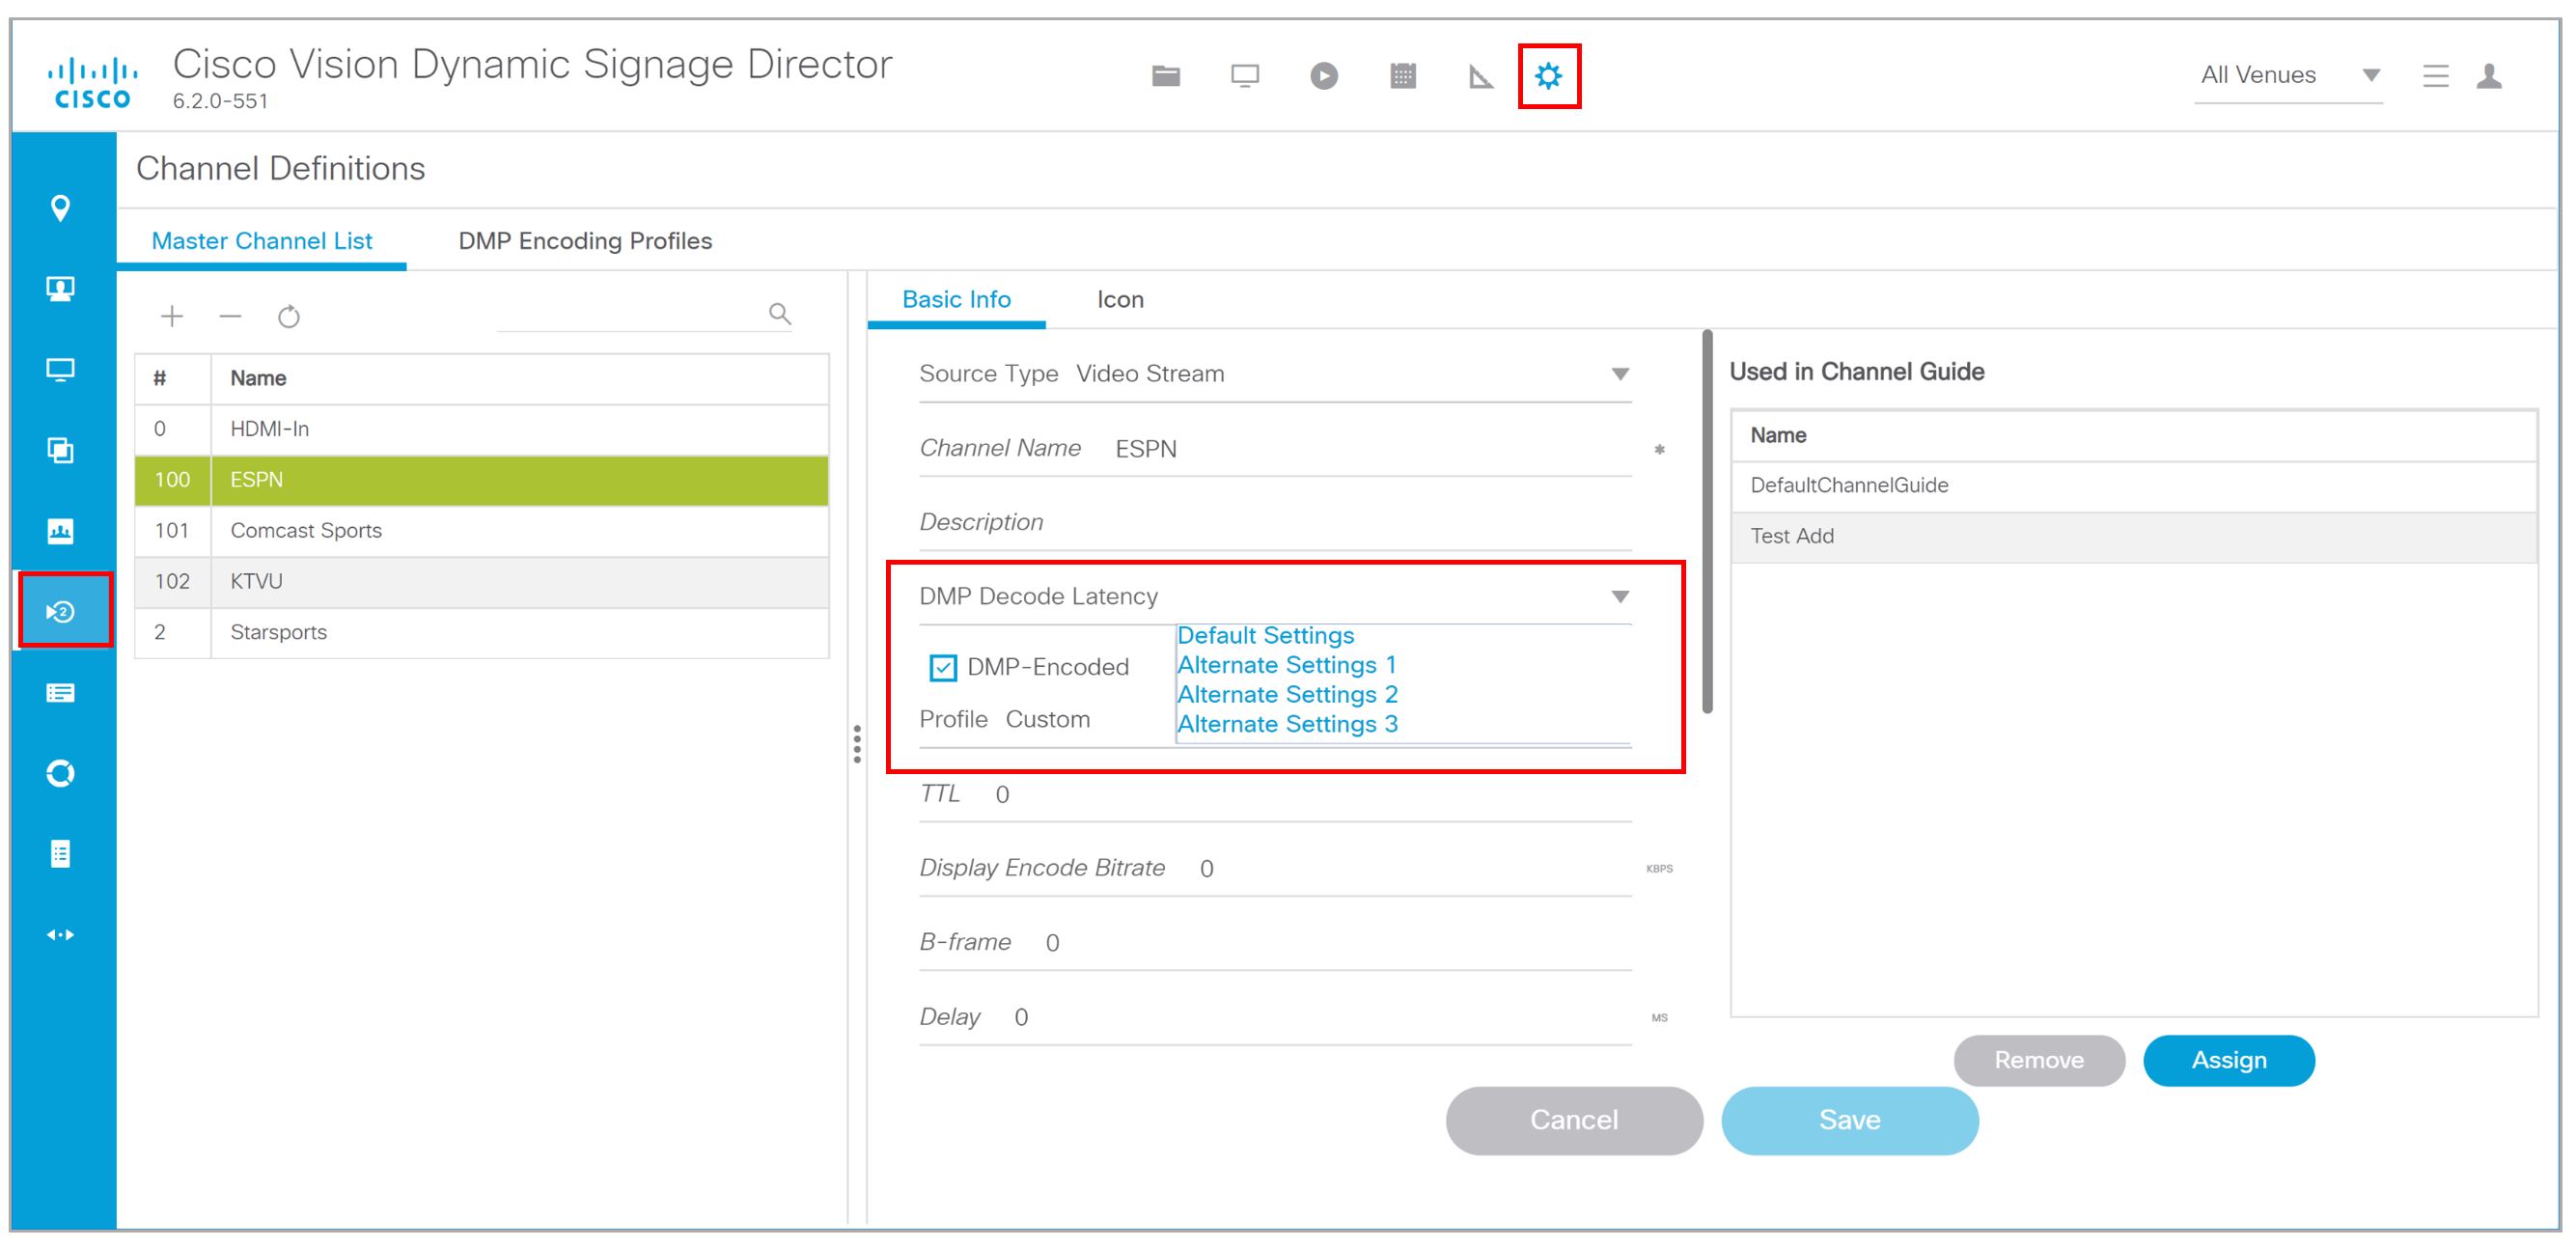The image size is (2576, 1247).
Task: Open the sidebar icon of monitor with person
Action: point(61,289)
